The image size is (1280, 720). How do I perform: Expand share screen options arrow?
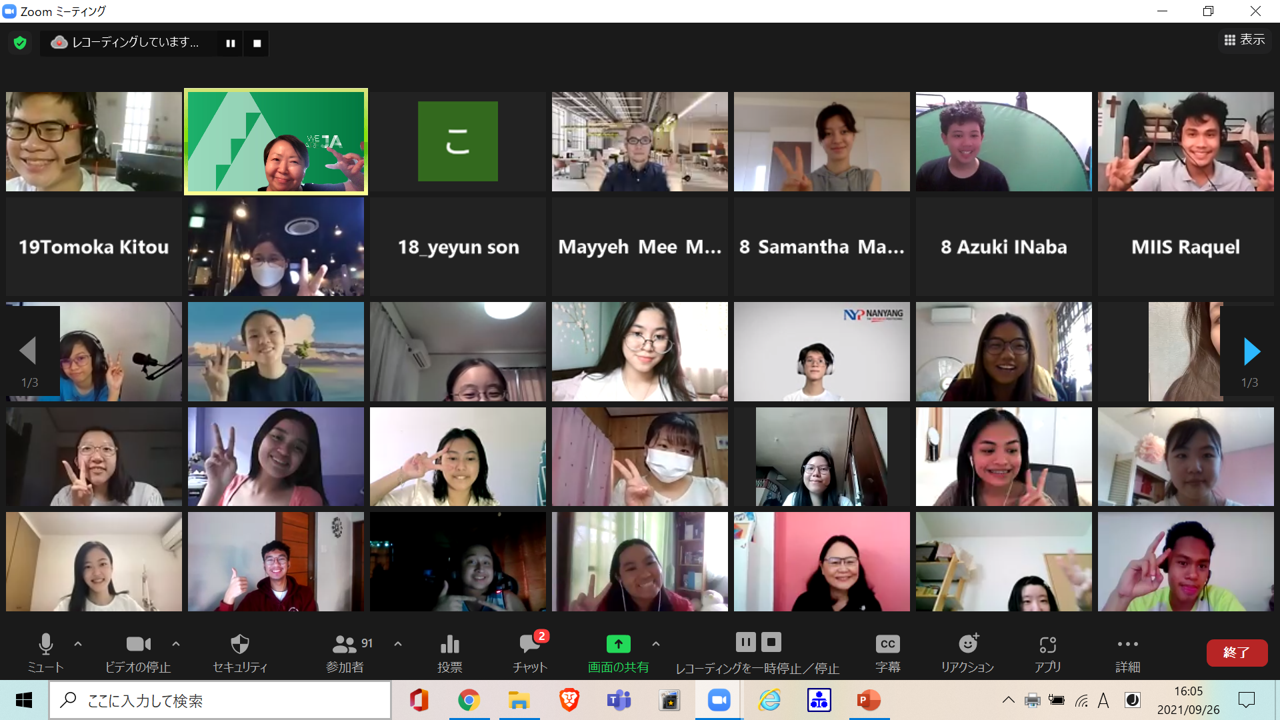tap(656, 644)
